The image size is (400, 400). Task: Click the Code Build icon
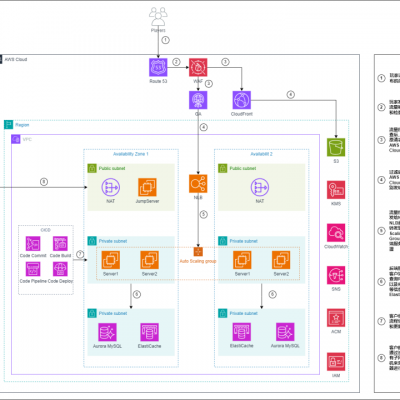click(x=60, y=244)
